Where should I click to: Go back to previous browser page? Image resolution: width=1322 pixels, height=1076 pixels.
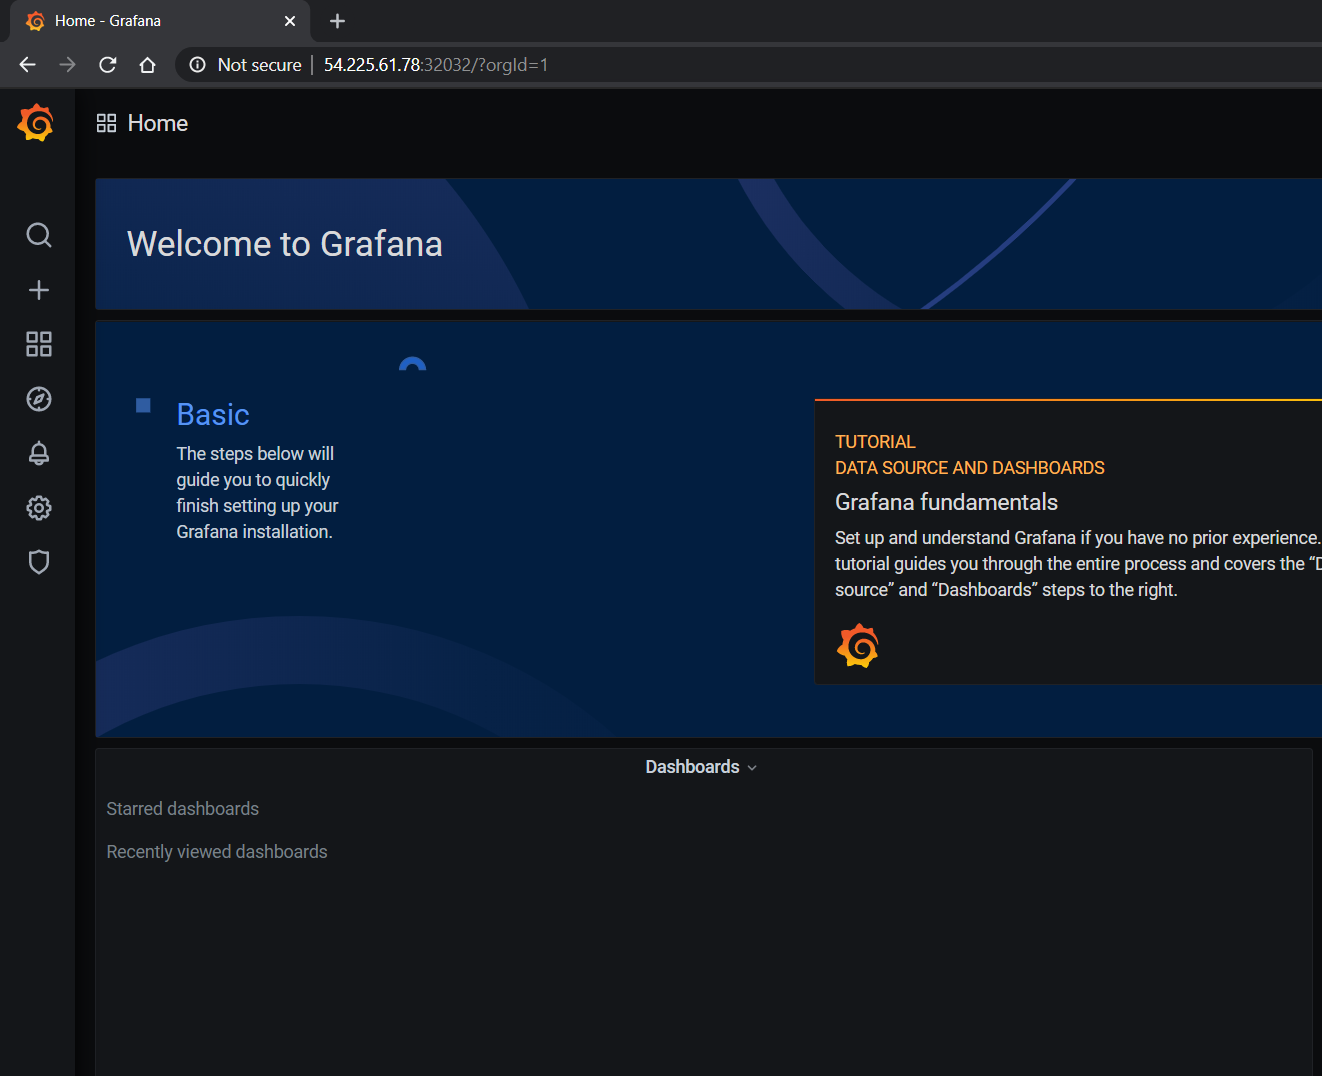click(x=28, y=65)
